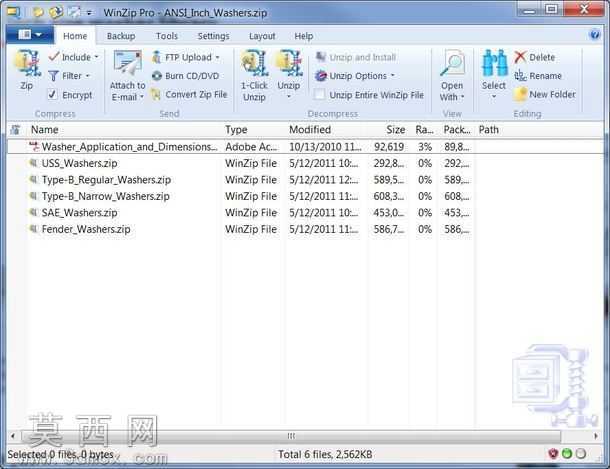Switch to the Help ribbon tab
Viewport: 610px width, 469px height.
(x=304, y=36)
